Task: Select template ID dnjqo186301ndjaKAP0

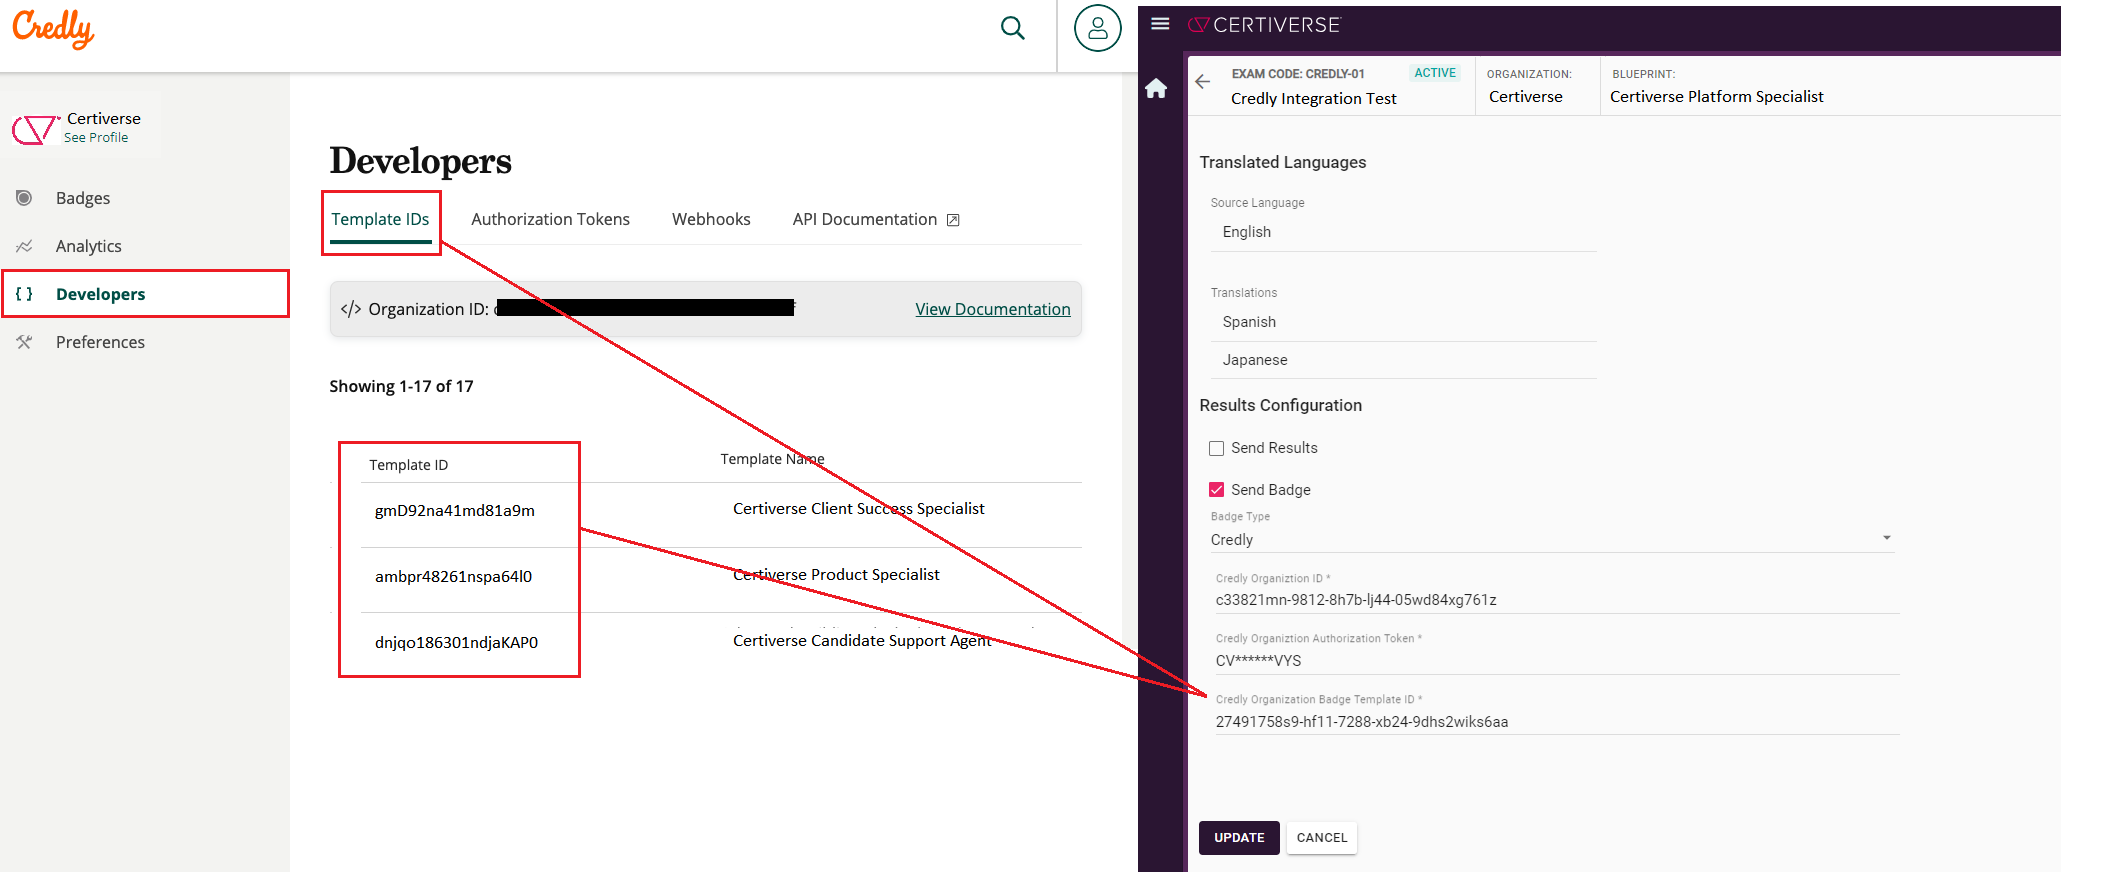Action: pyautogui.click(x=456, y=643)
